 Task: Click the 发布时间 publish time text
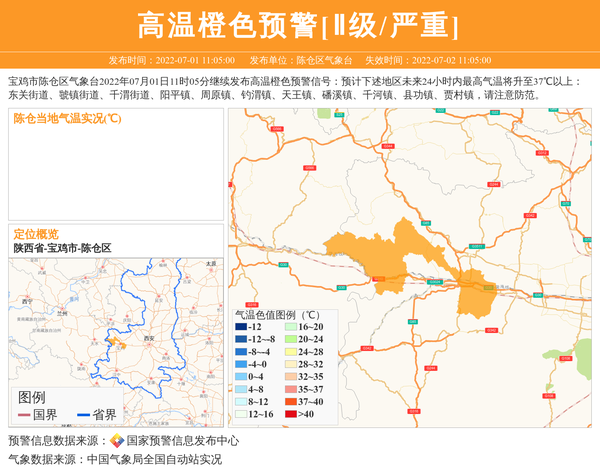click(x=171, y=60)
